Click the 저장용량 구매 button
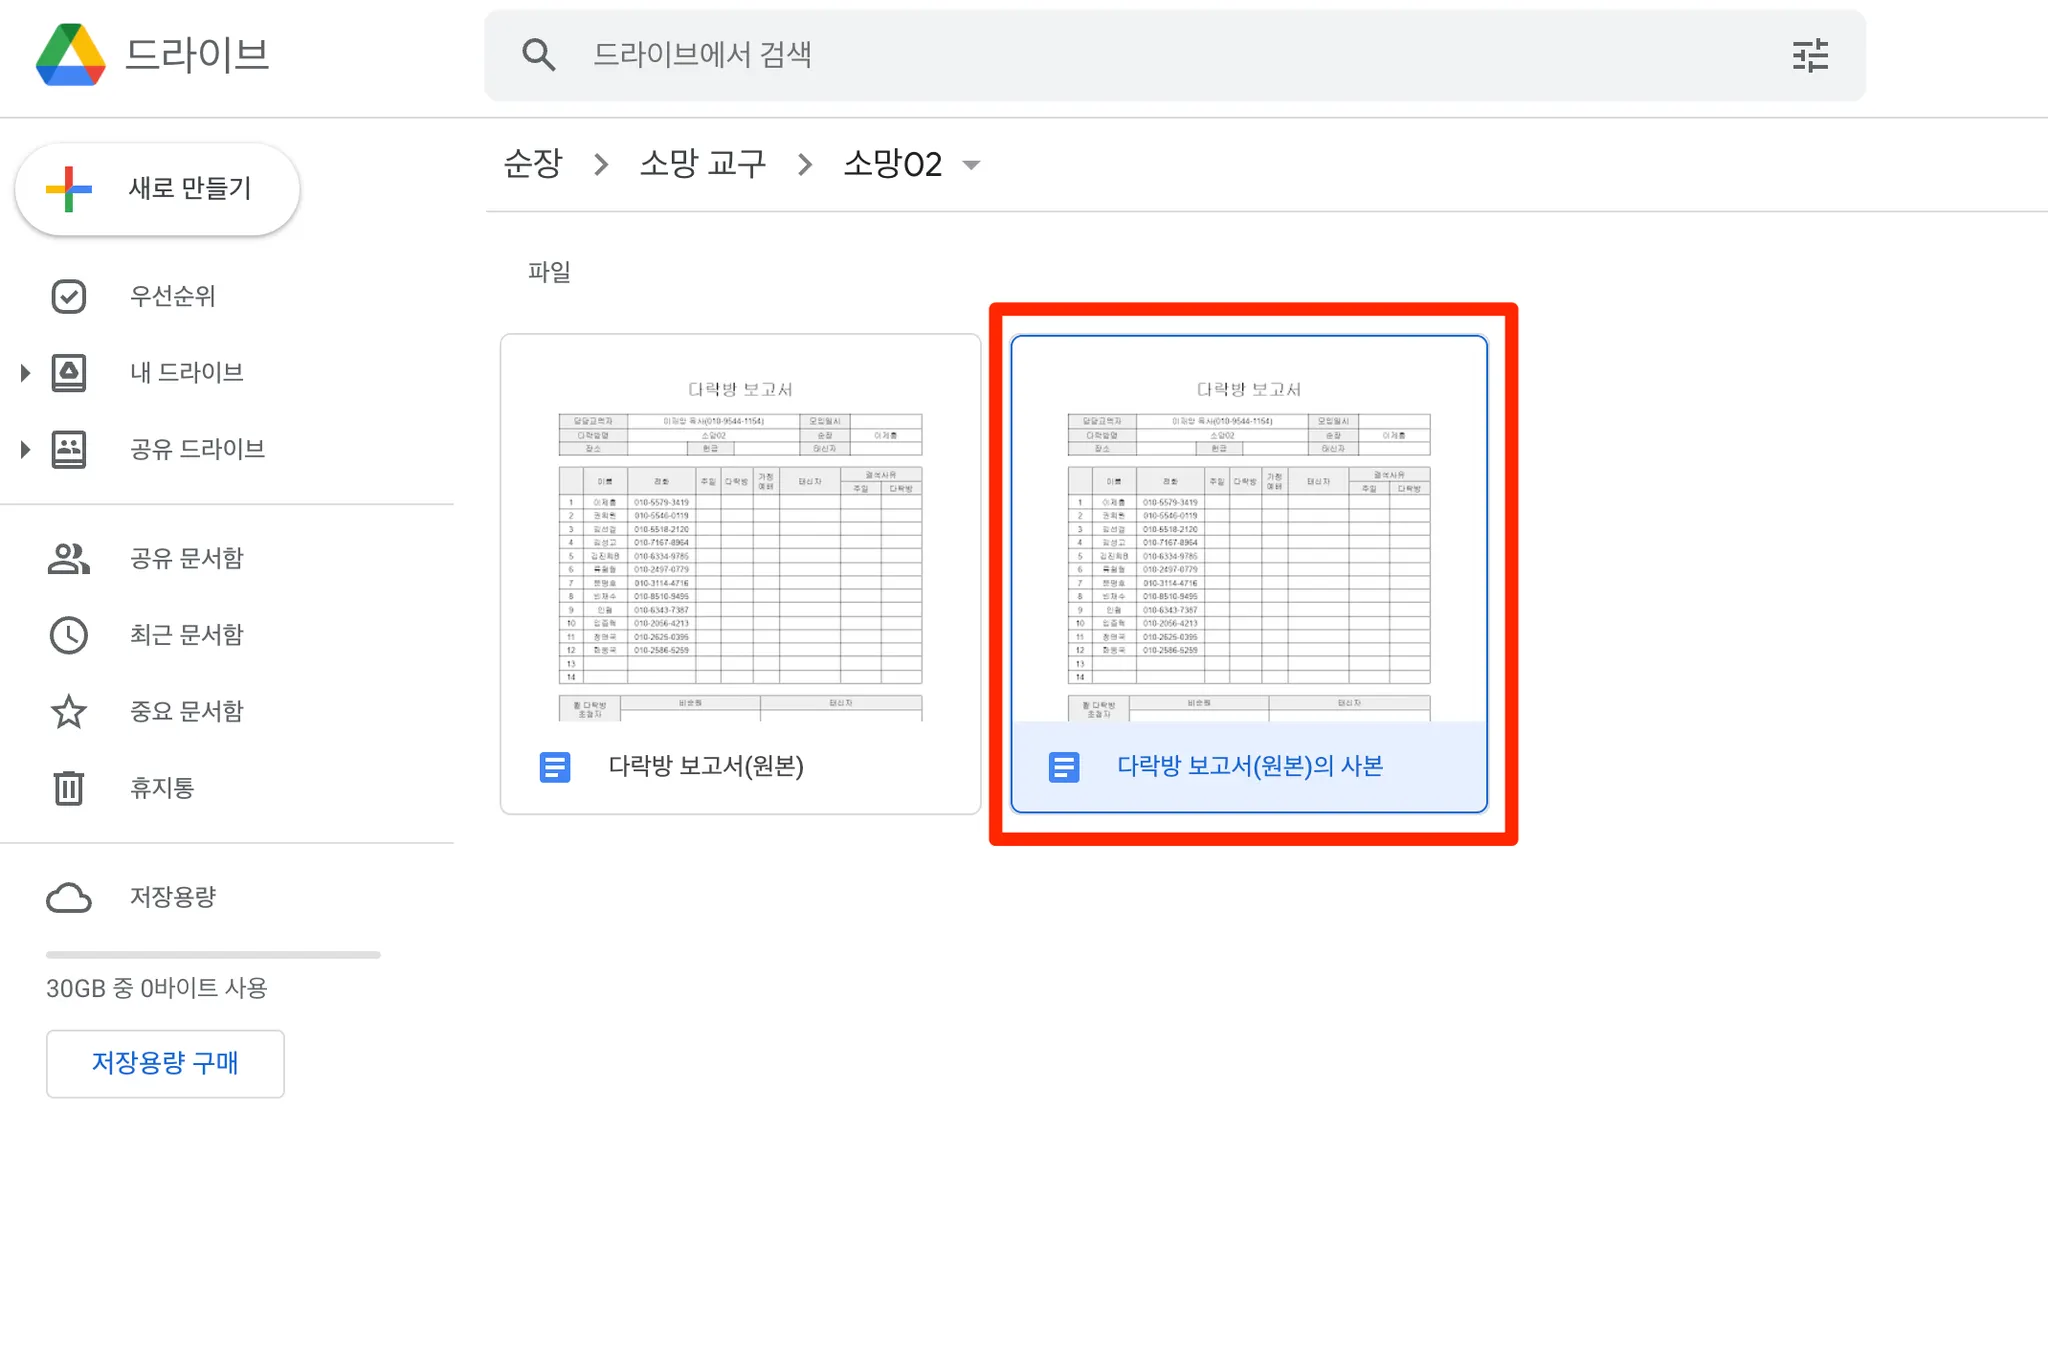The height and width of the screenshot is (1353, 2048). pos(165,1063)
